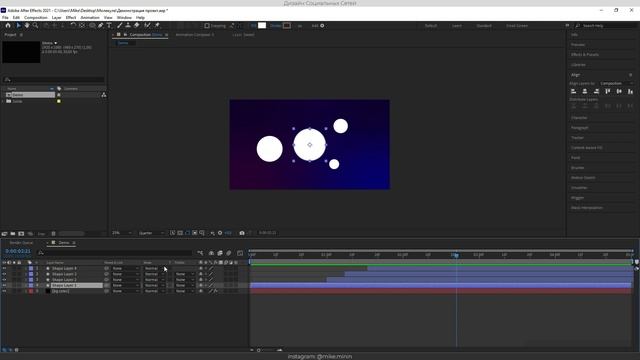
Task: Select the Zoom magnifier tool
Action: pyautogui.click(x=36, y=25)
